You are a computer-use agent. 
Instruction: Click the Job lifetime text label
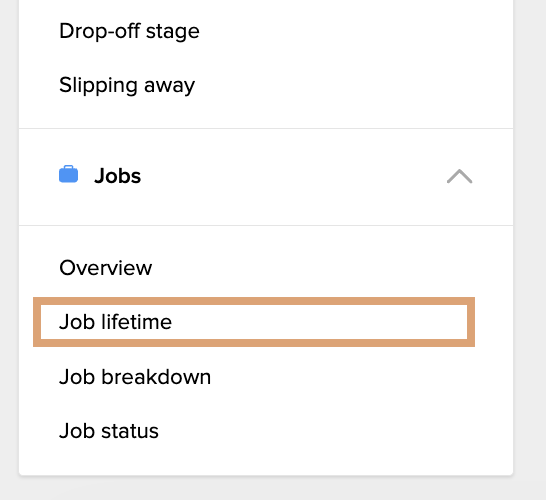tap(115, 322)
